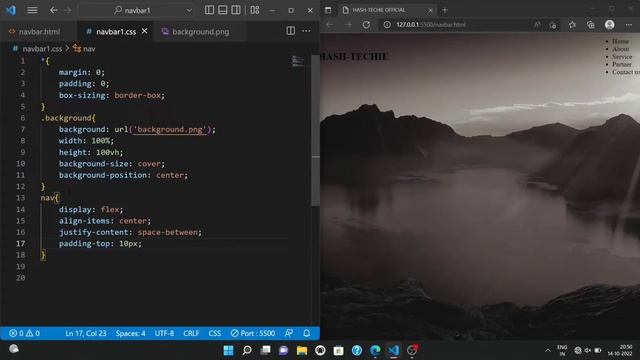Stop Live Server at Port : 5500
640x360 pixels.
253,333
